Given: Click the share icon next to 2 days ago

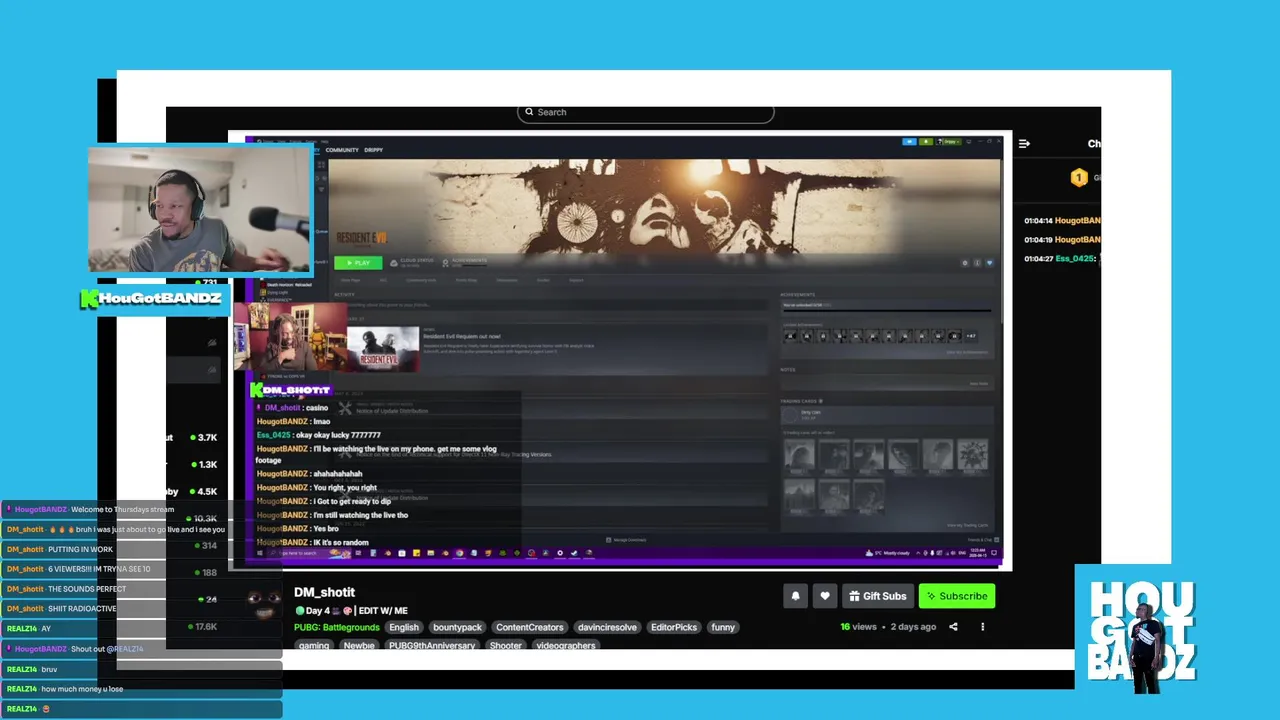Looking at the screenshot, I should (x=953, y=627).
